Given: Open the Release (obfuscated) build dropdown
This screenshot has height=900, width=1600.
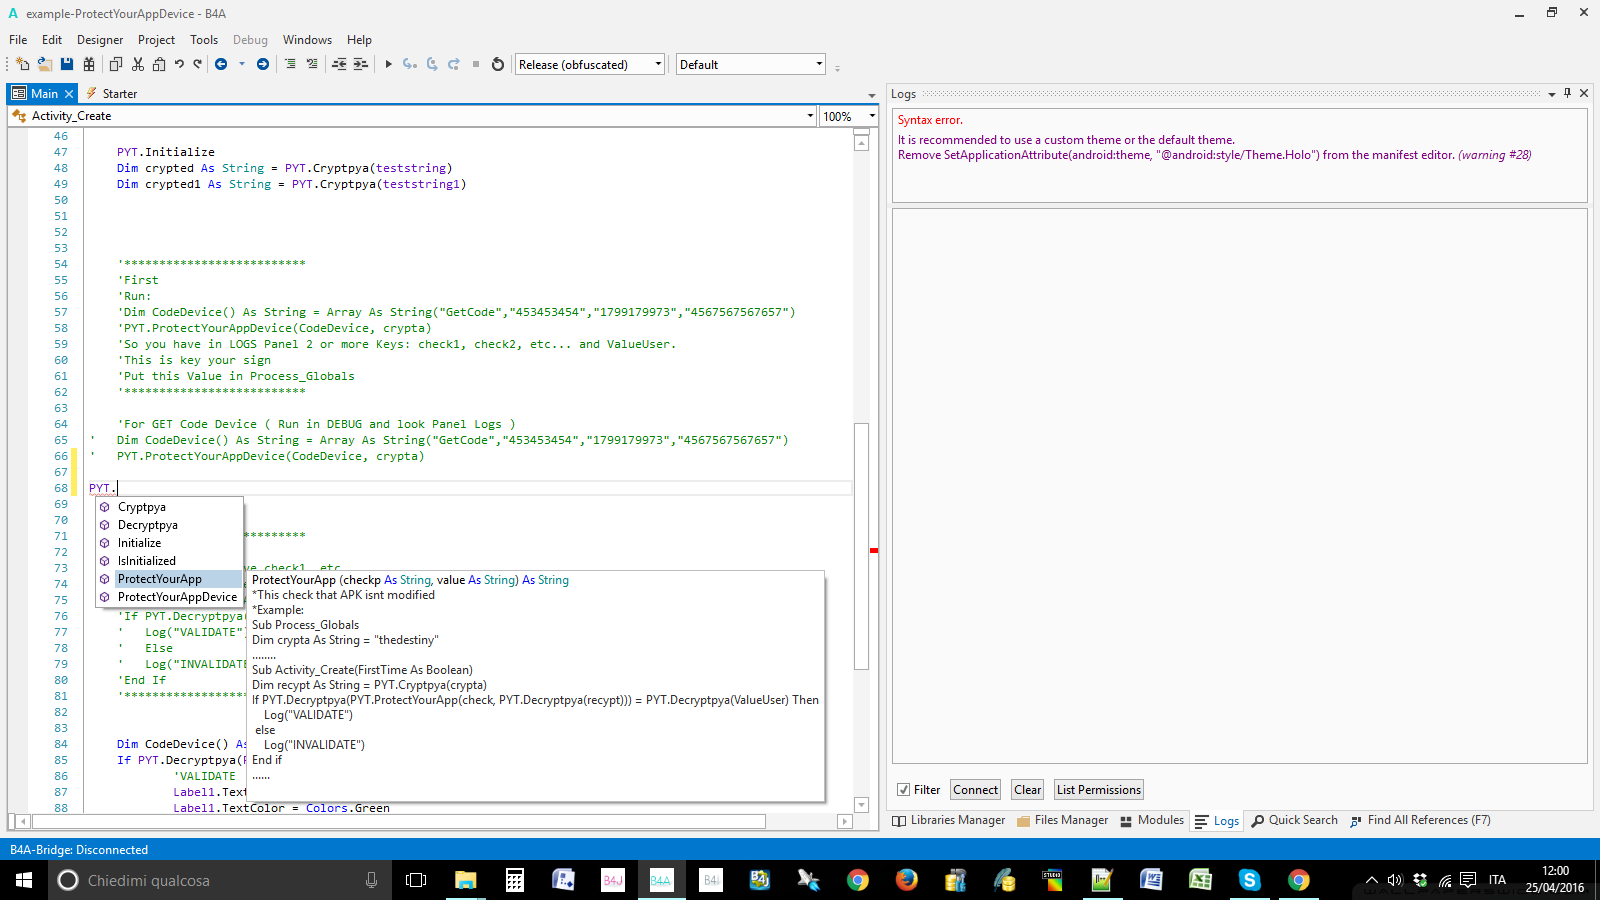Looking at the screenshot, I should (x=658, y=64).
